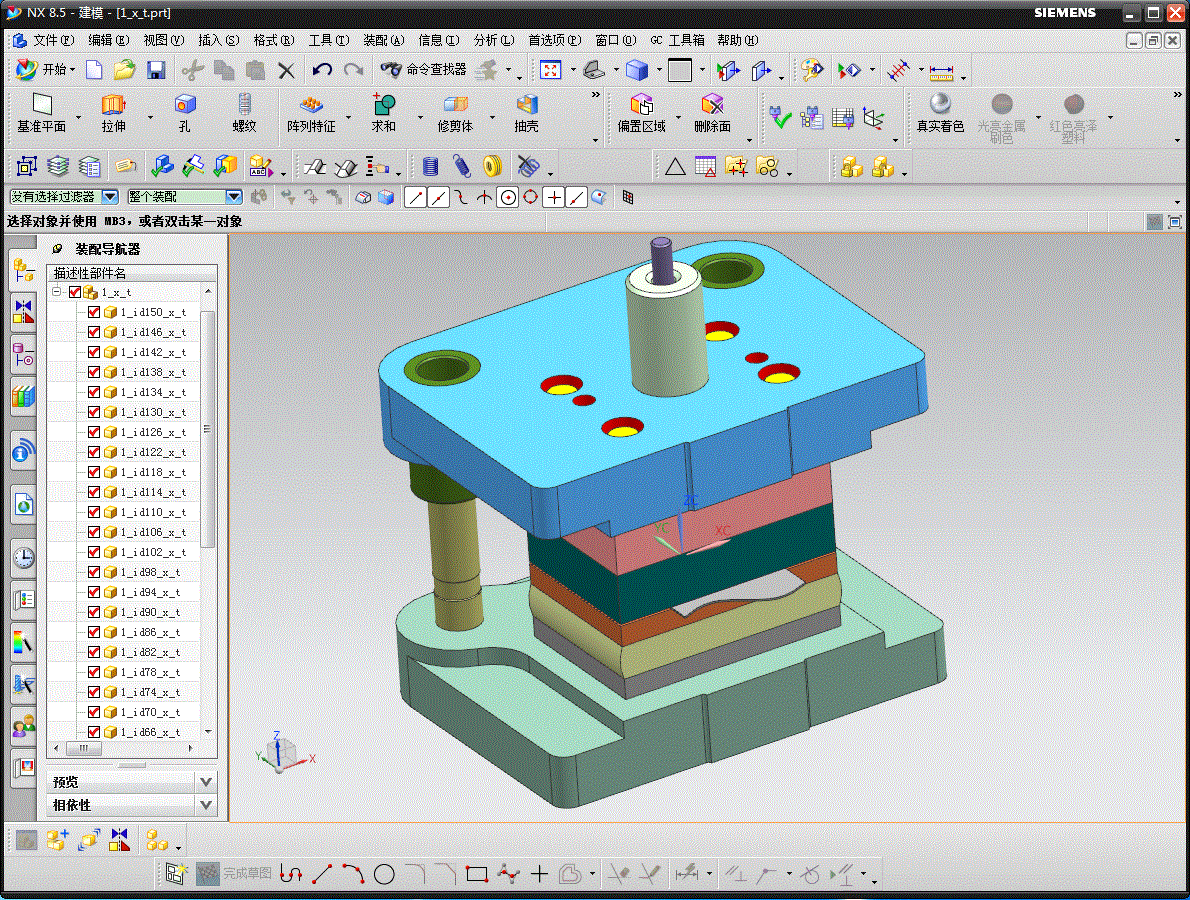Screen dimensions: 1190x900
Task: Toggle visibility checkbox of 1_id122_x_t
Action: tap(94, 452)
